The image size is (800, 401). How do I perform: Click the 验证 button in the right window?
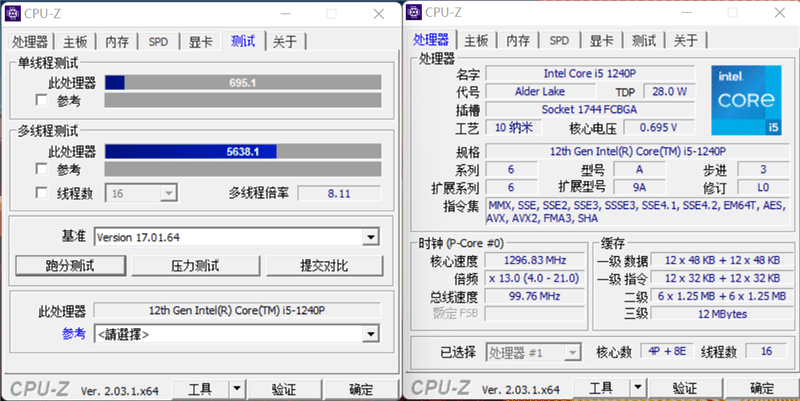685,388
